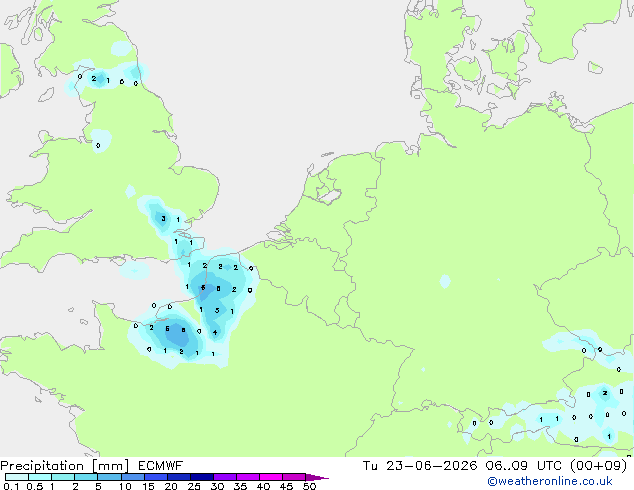Click the legend scale label '10'
The width and height of the screenshot is (634, 490).
(x=125, y=486)
